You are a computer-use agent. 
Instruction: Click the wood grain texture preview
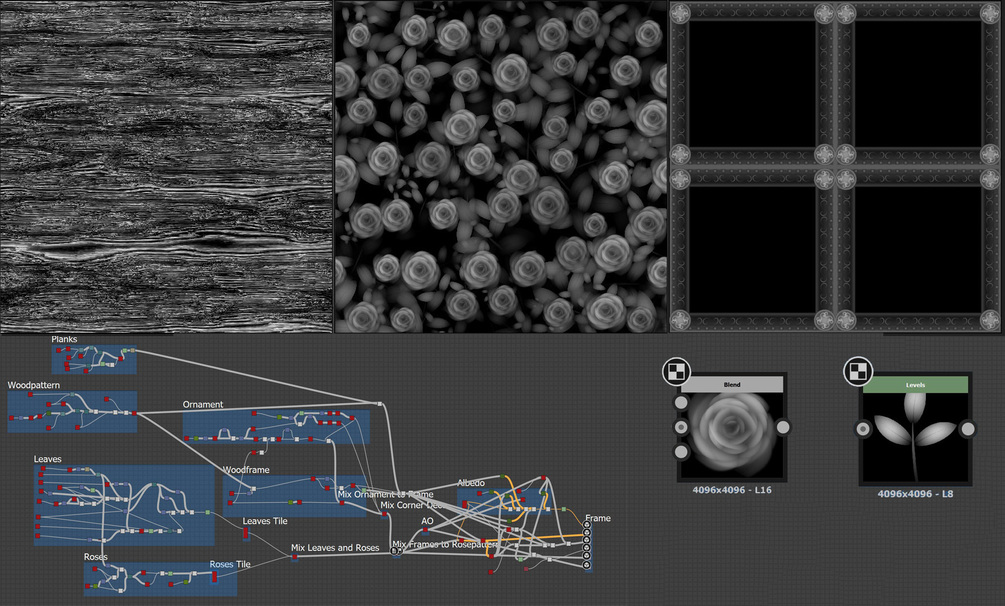click(166, 166)
